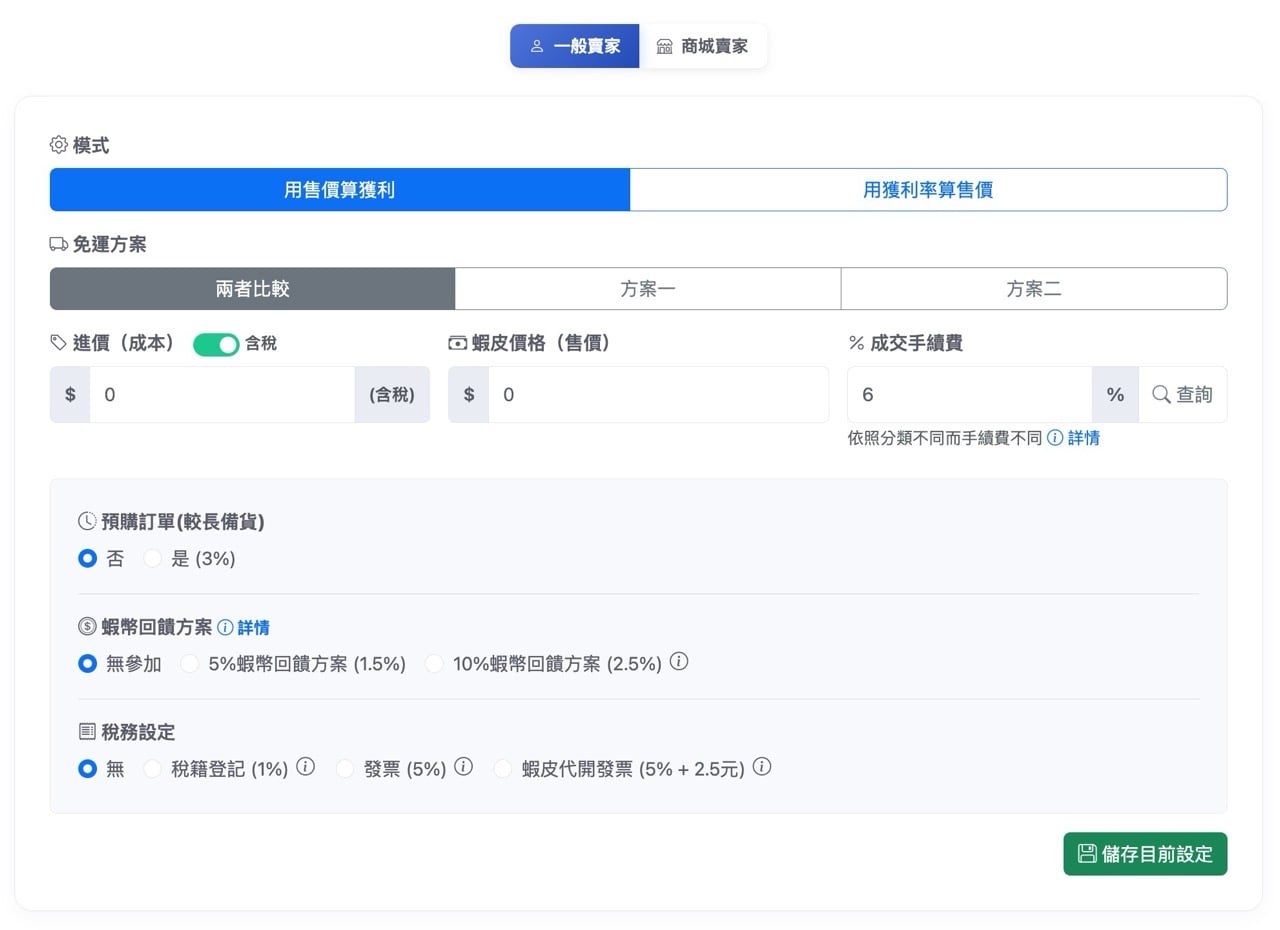
Task: Click the tag icon beside 進價（成本）
Action: (58, 343)
